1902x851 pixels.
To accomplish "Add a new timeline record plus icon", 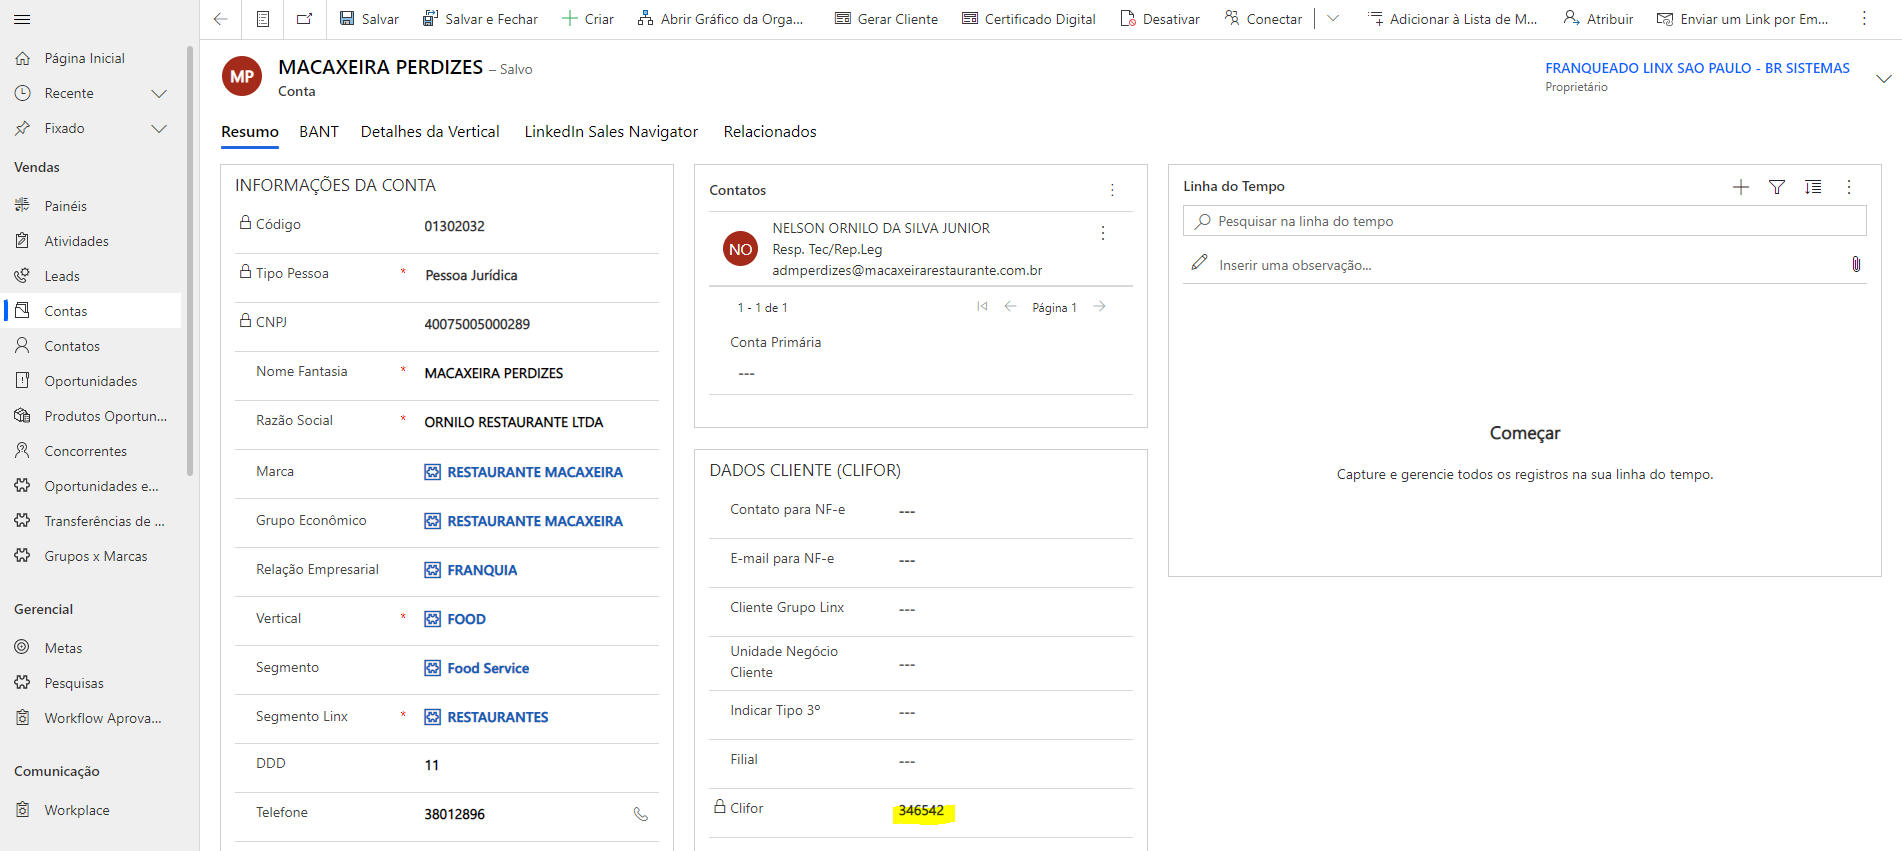I will pyautogui.click(x=1741, y=187).
